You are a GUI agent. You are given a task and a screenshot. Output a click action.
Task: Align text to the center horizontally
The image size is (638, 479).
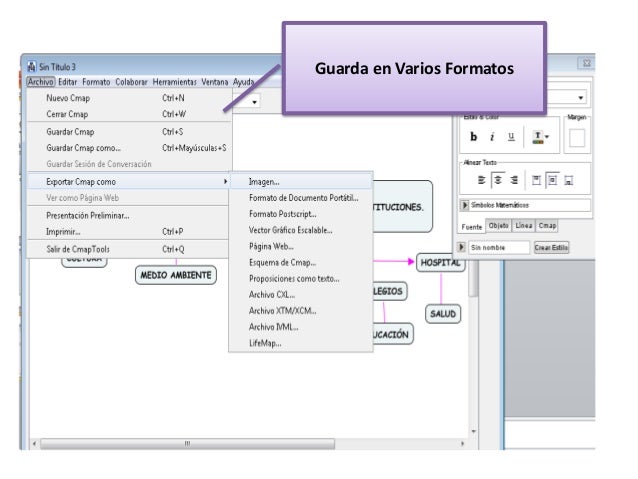(498, 180)
